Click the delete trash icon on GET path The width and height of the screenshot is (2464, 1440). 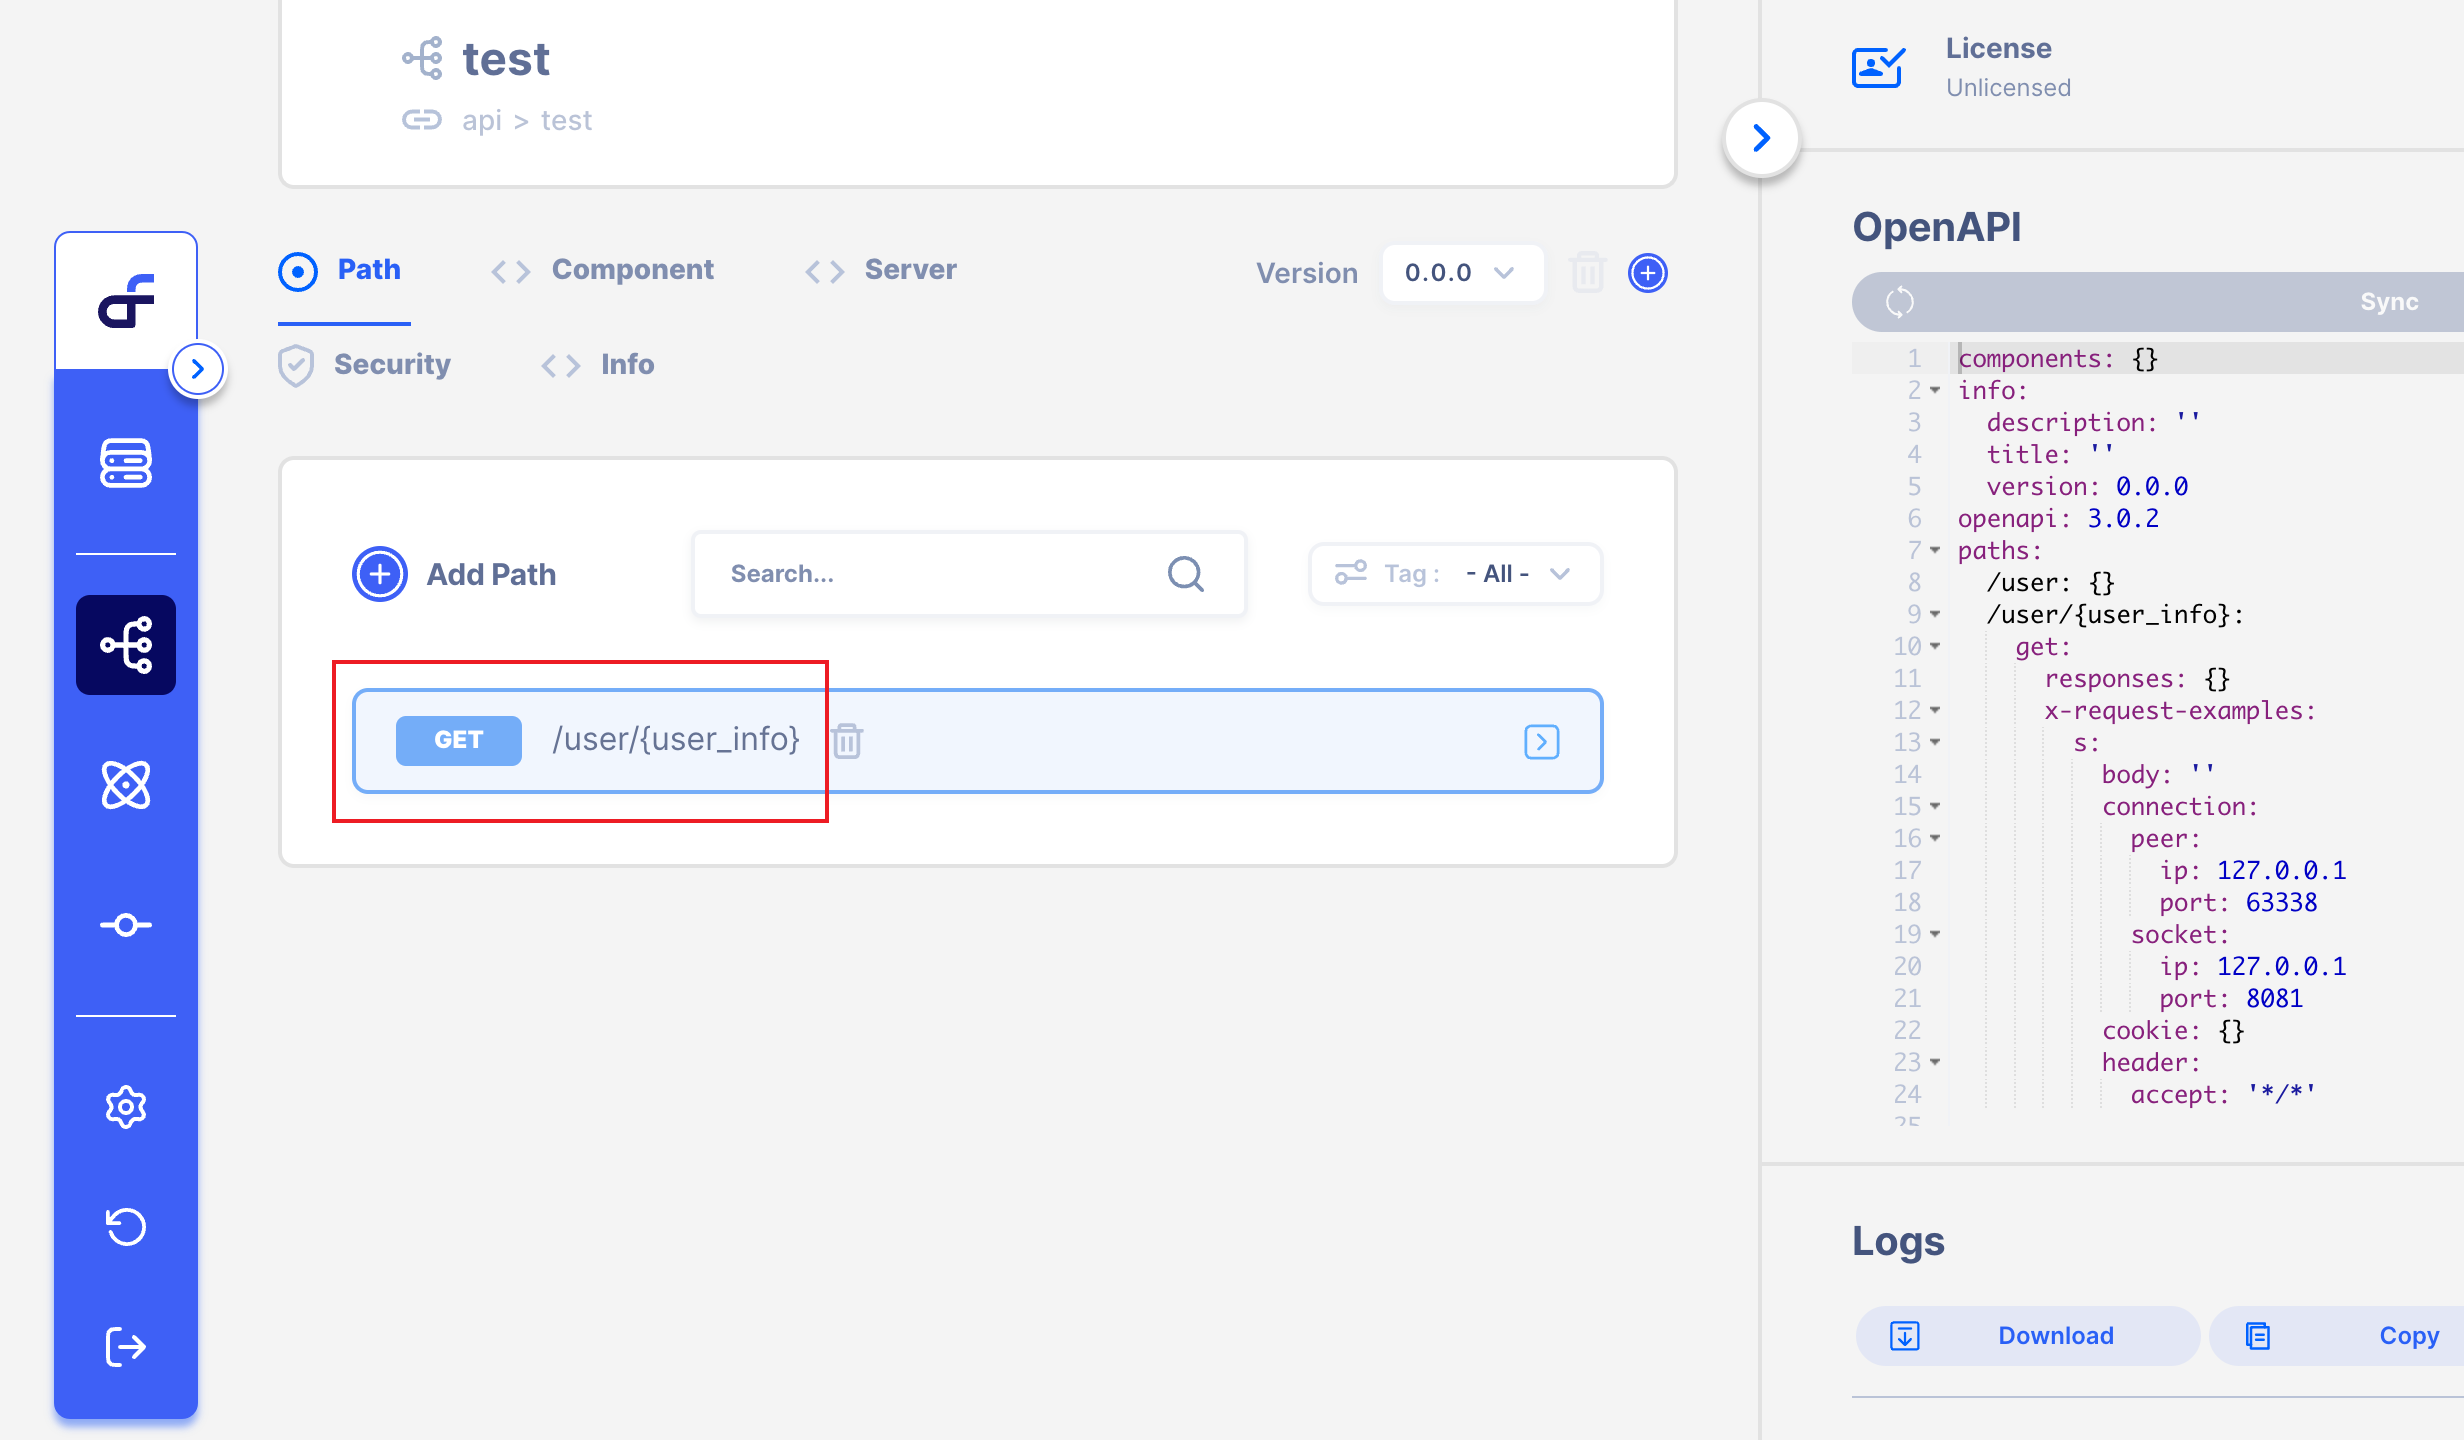point(846,739)
